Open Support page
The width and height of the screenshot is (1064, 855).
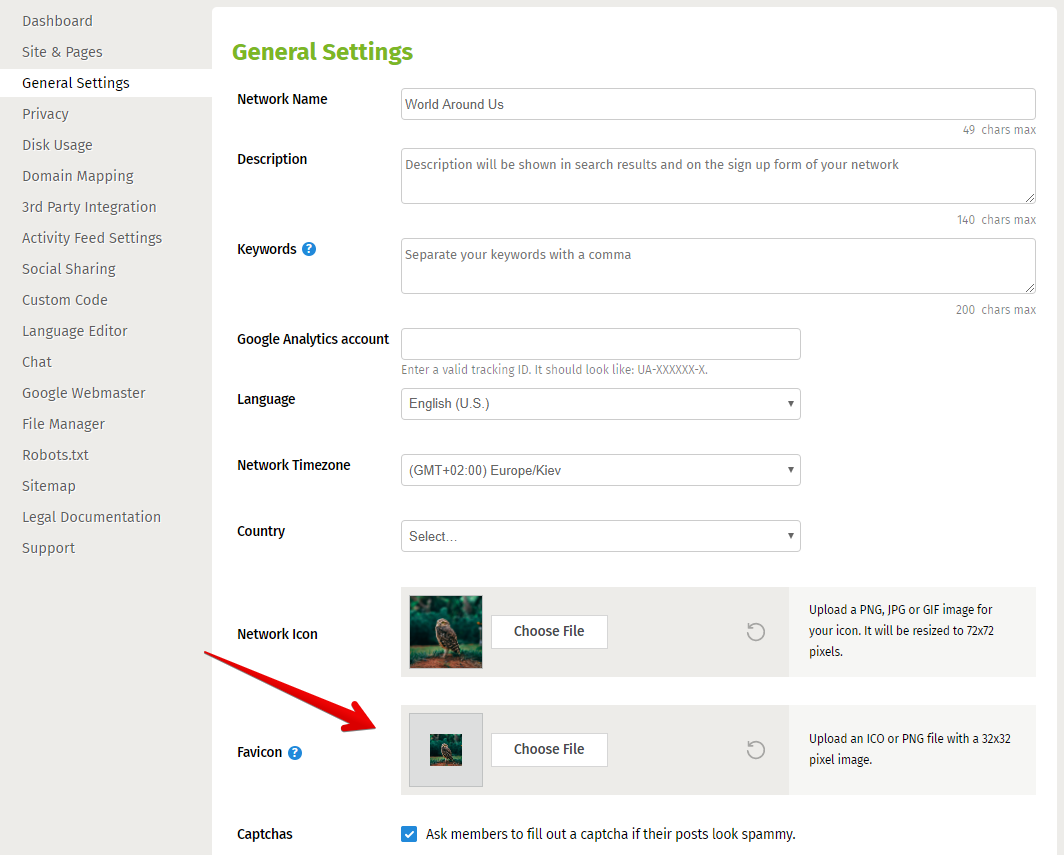click(x=49, y=548)
